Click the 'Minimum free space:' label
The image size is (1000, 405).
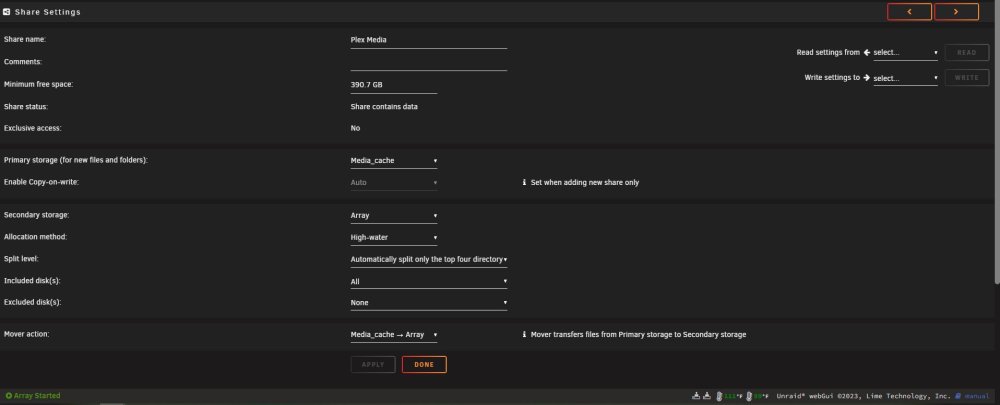pyautogui.click(x=38, y=85)
